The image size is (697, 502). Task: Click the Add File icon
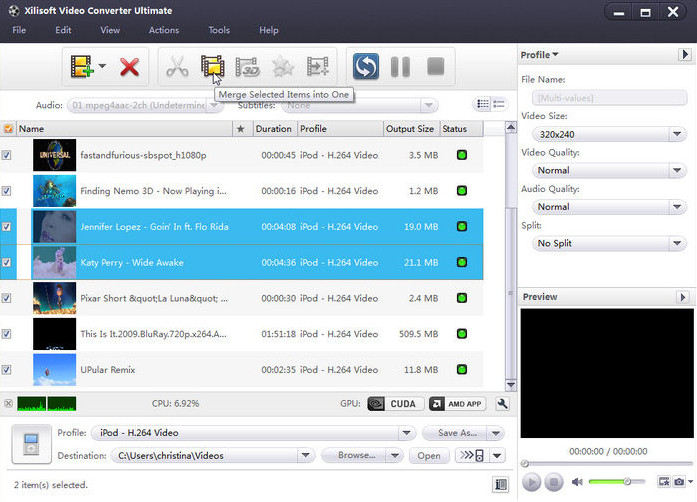82,67
